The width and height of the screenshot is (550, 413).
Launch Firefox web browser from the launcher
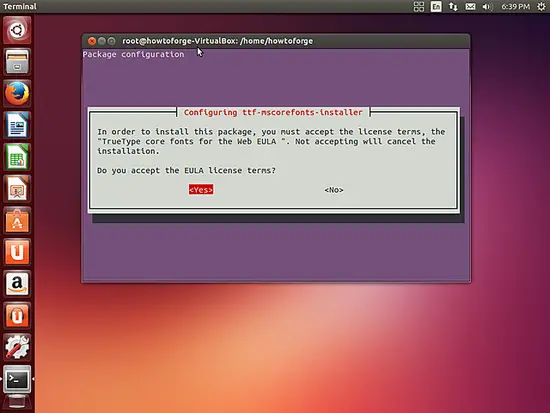coord(17,93)
